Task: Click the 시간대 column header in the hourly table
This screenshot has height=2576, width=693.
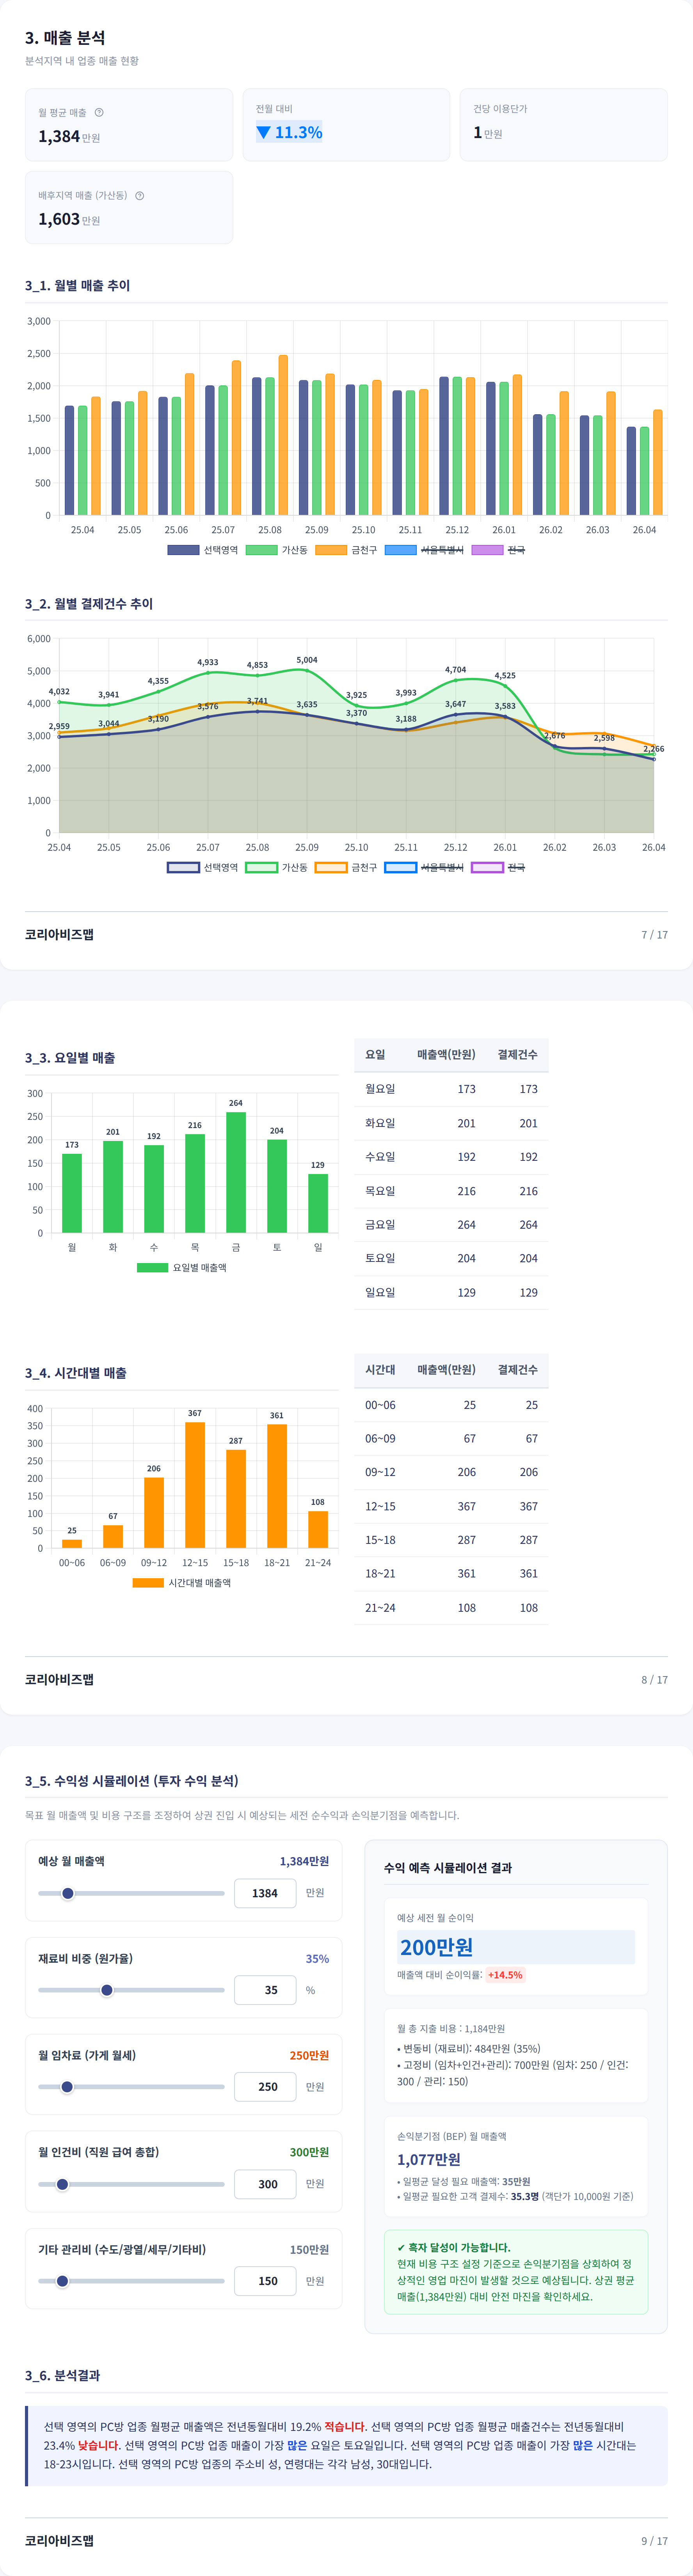Action: click(380, 1369)
